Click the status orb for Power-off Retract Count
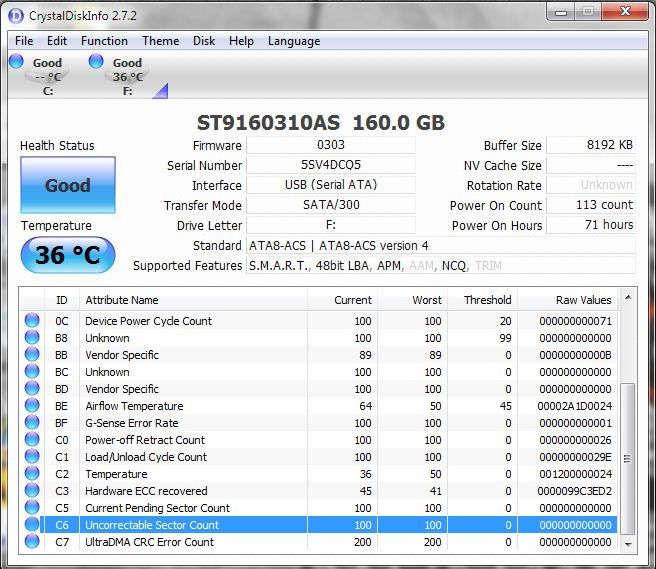The width and height of the screenshot is (656, 569). coord(32,439)
